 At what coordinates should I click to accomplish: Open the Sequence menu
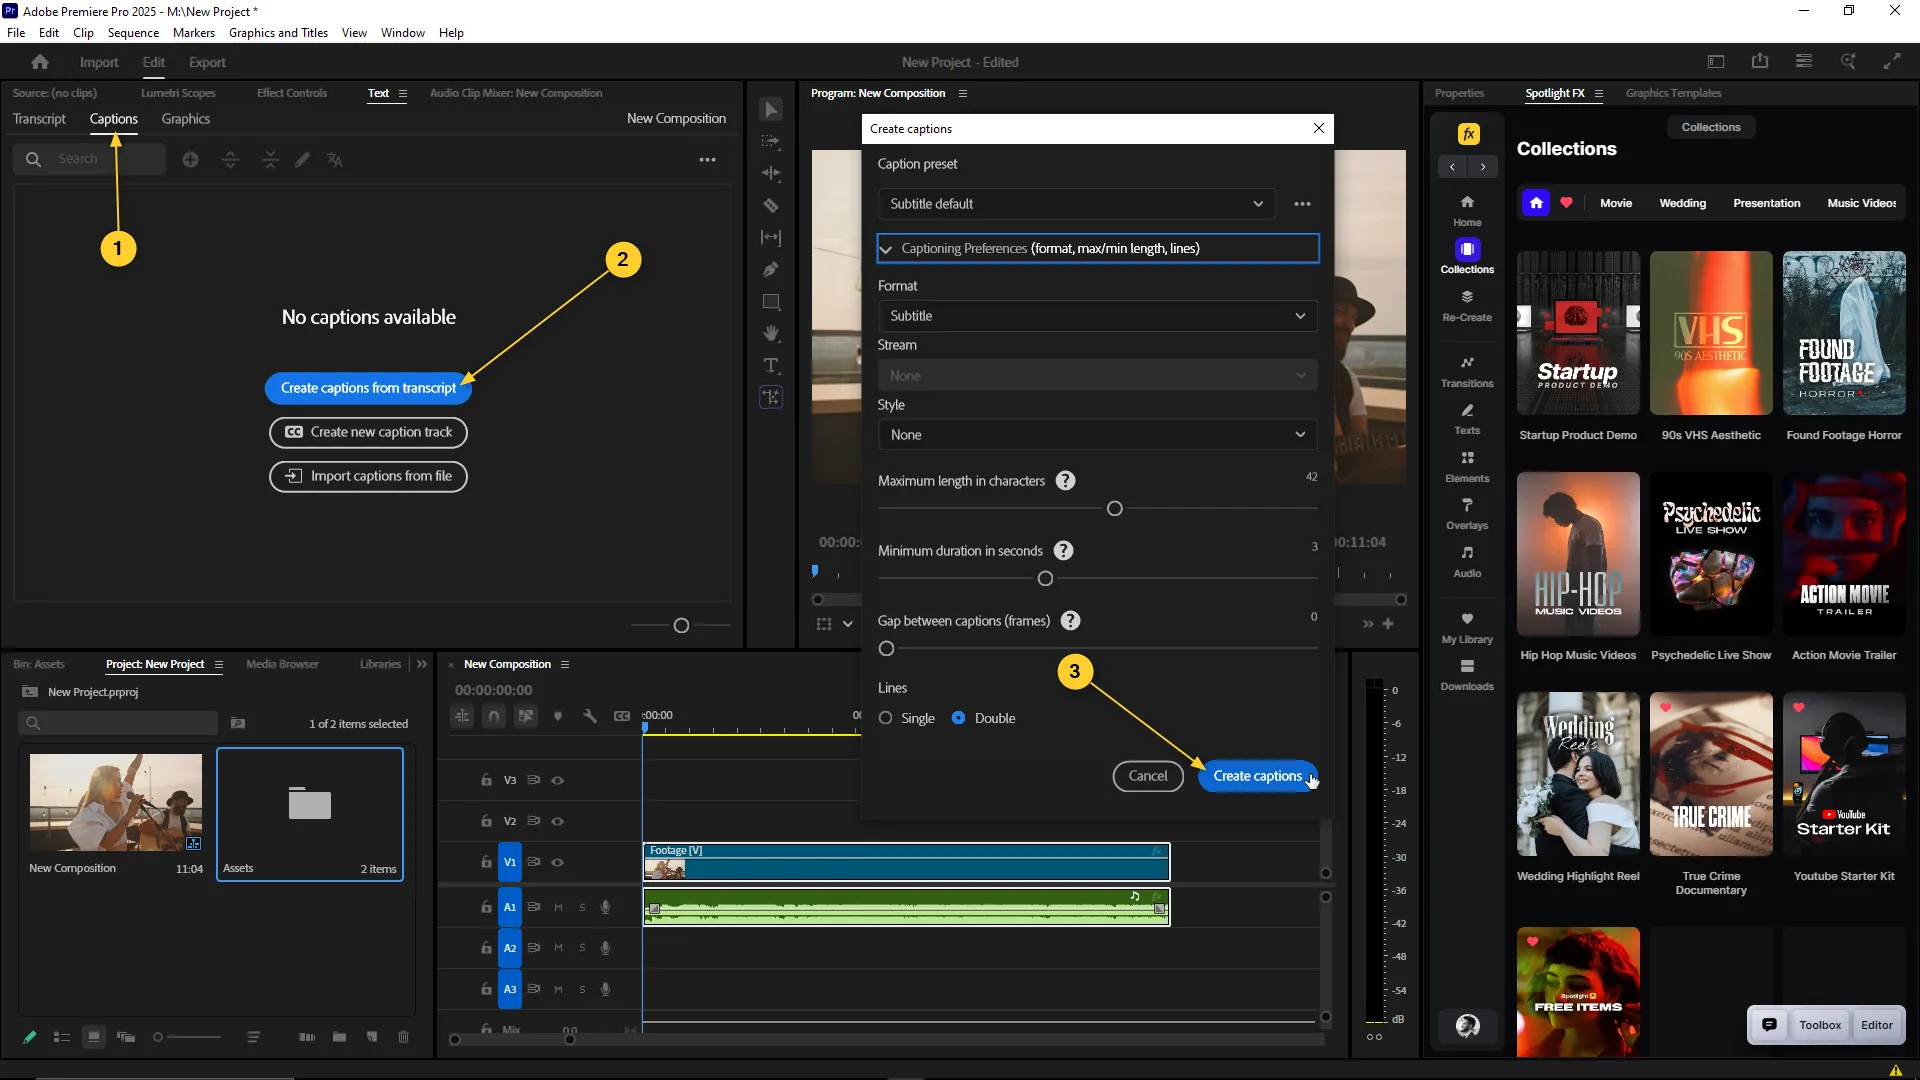(x=133, y=33)
